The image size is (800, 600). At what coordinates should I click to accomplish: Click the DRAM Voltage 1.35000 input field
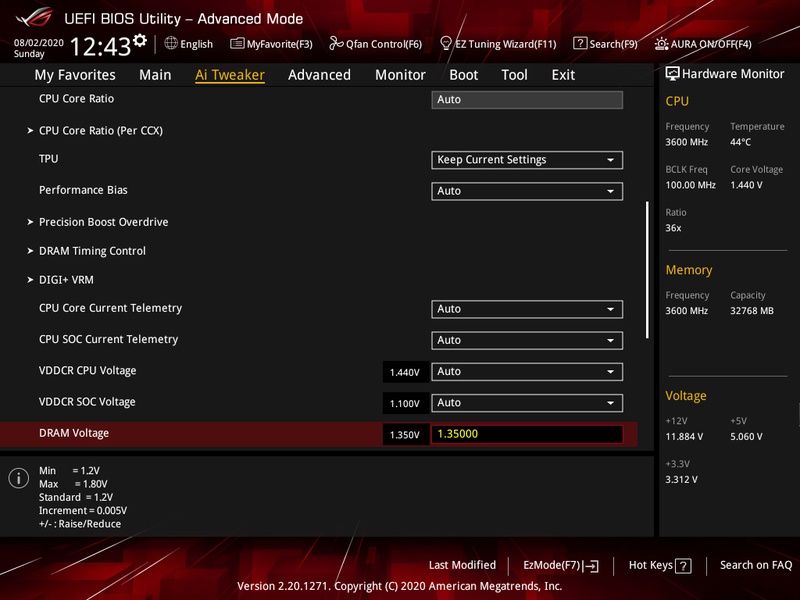click(x=527, y=434)
